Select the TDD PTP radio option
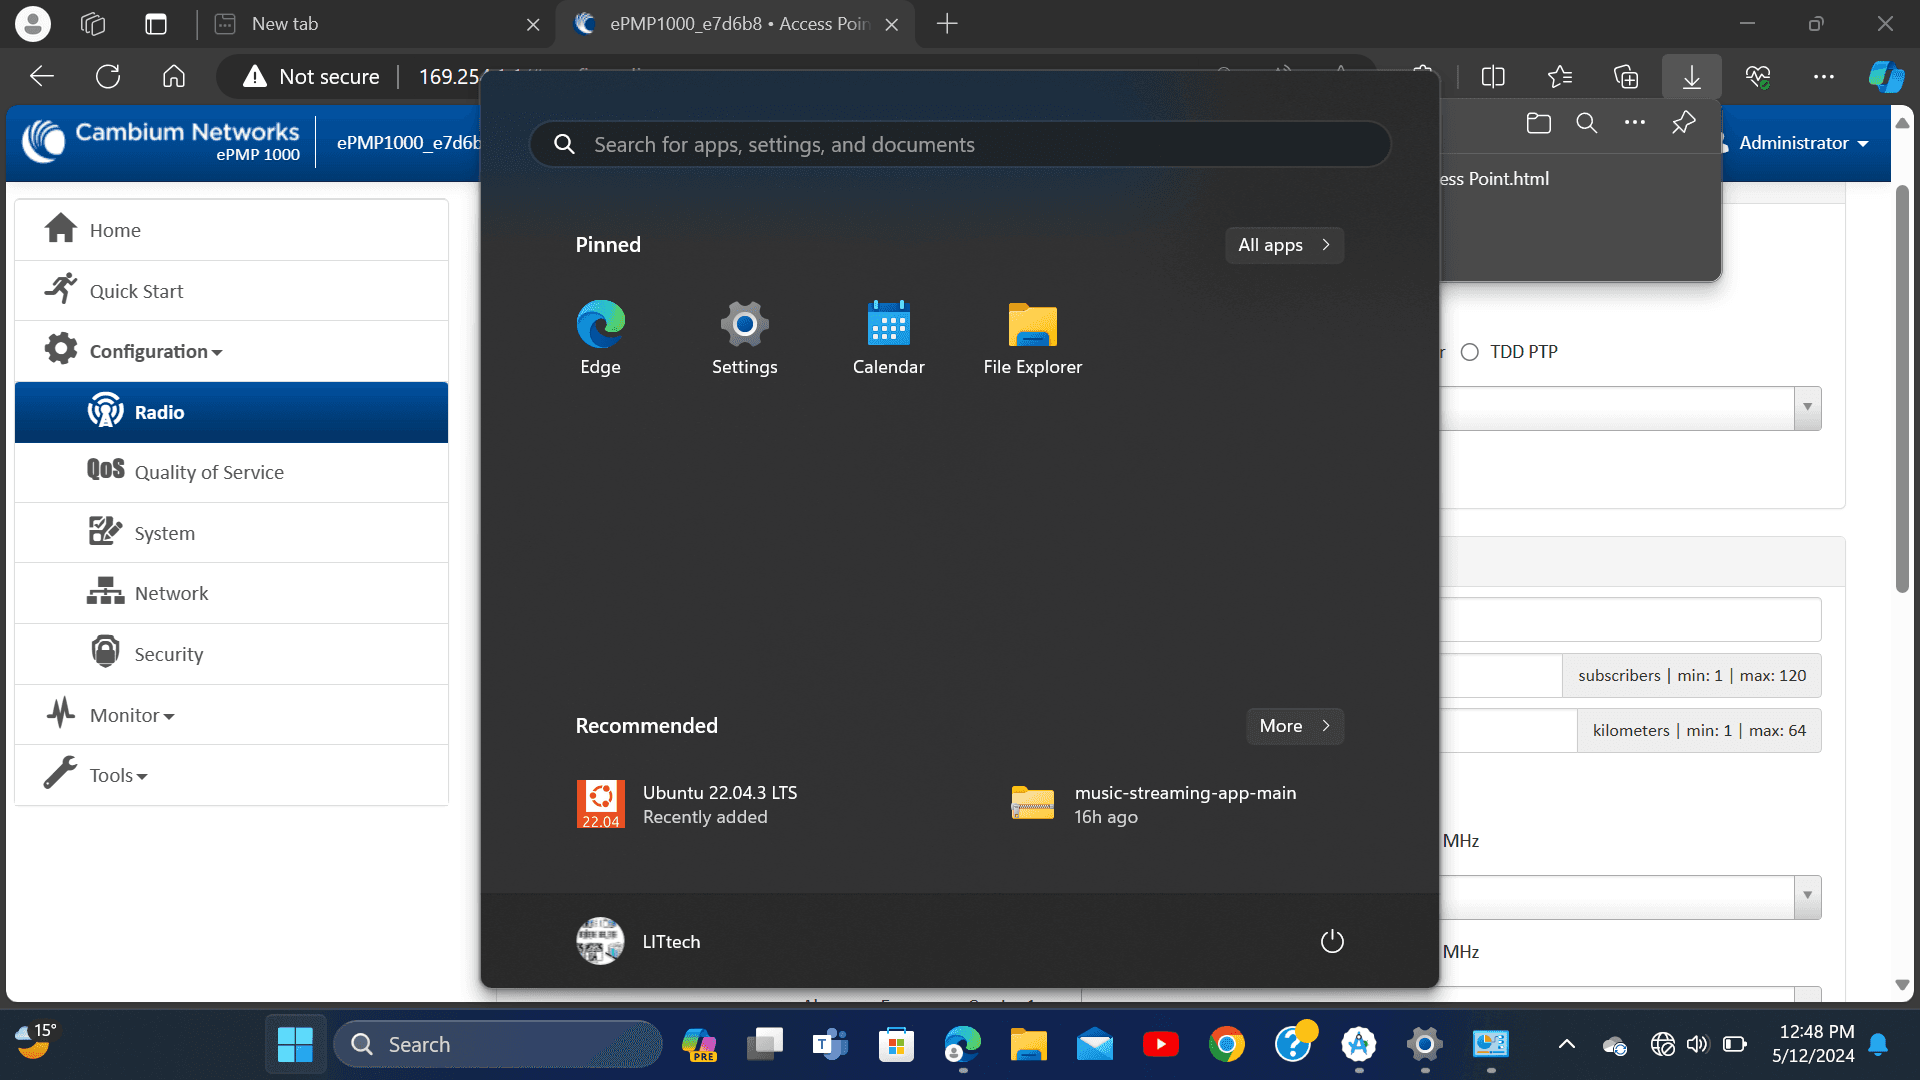The height and width of the screenshot is (1080, 1920). 1470,352
